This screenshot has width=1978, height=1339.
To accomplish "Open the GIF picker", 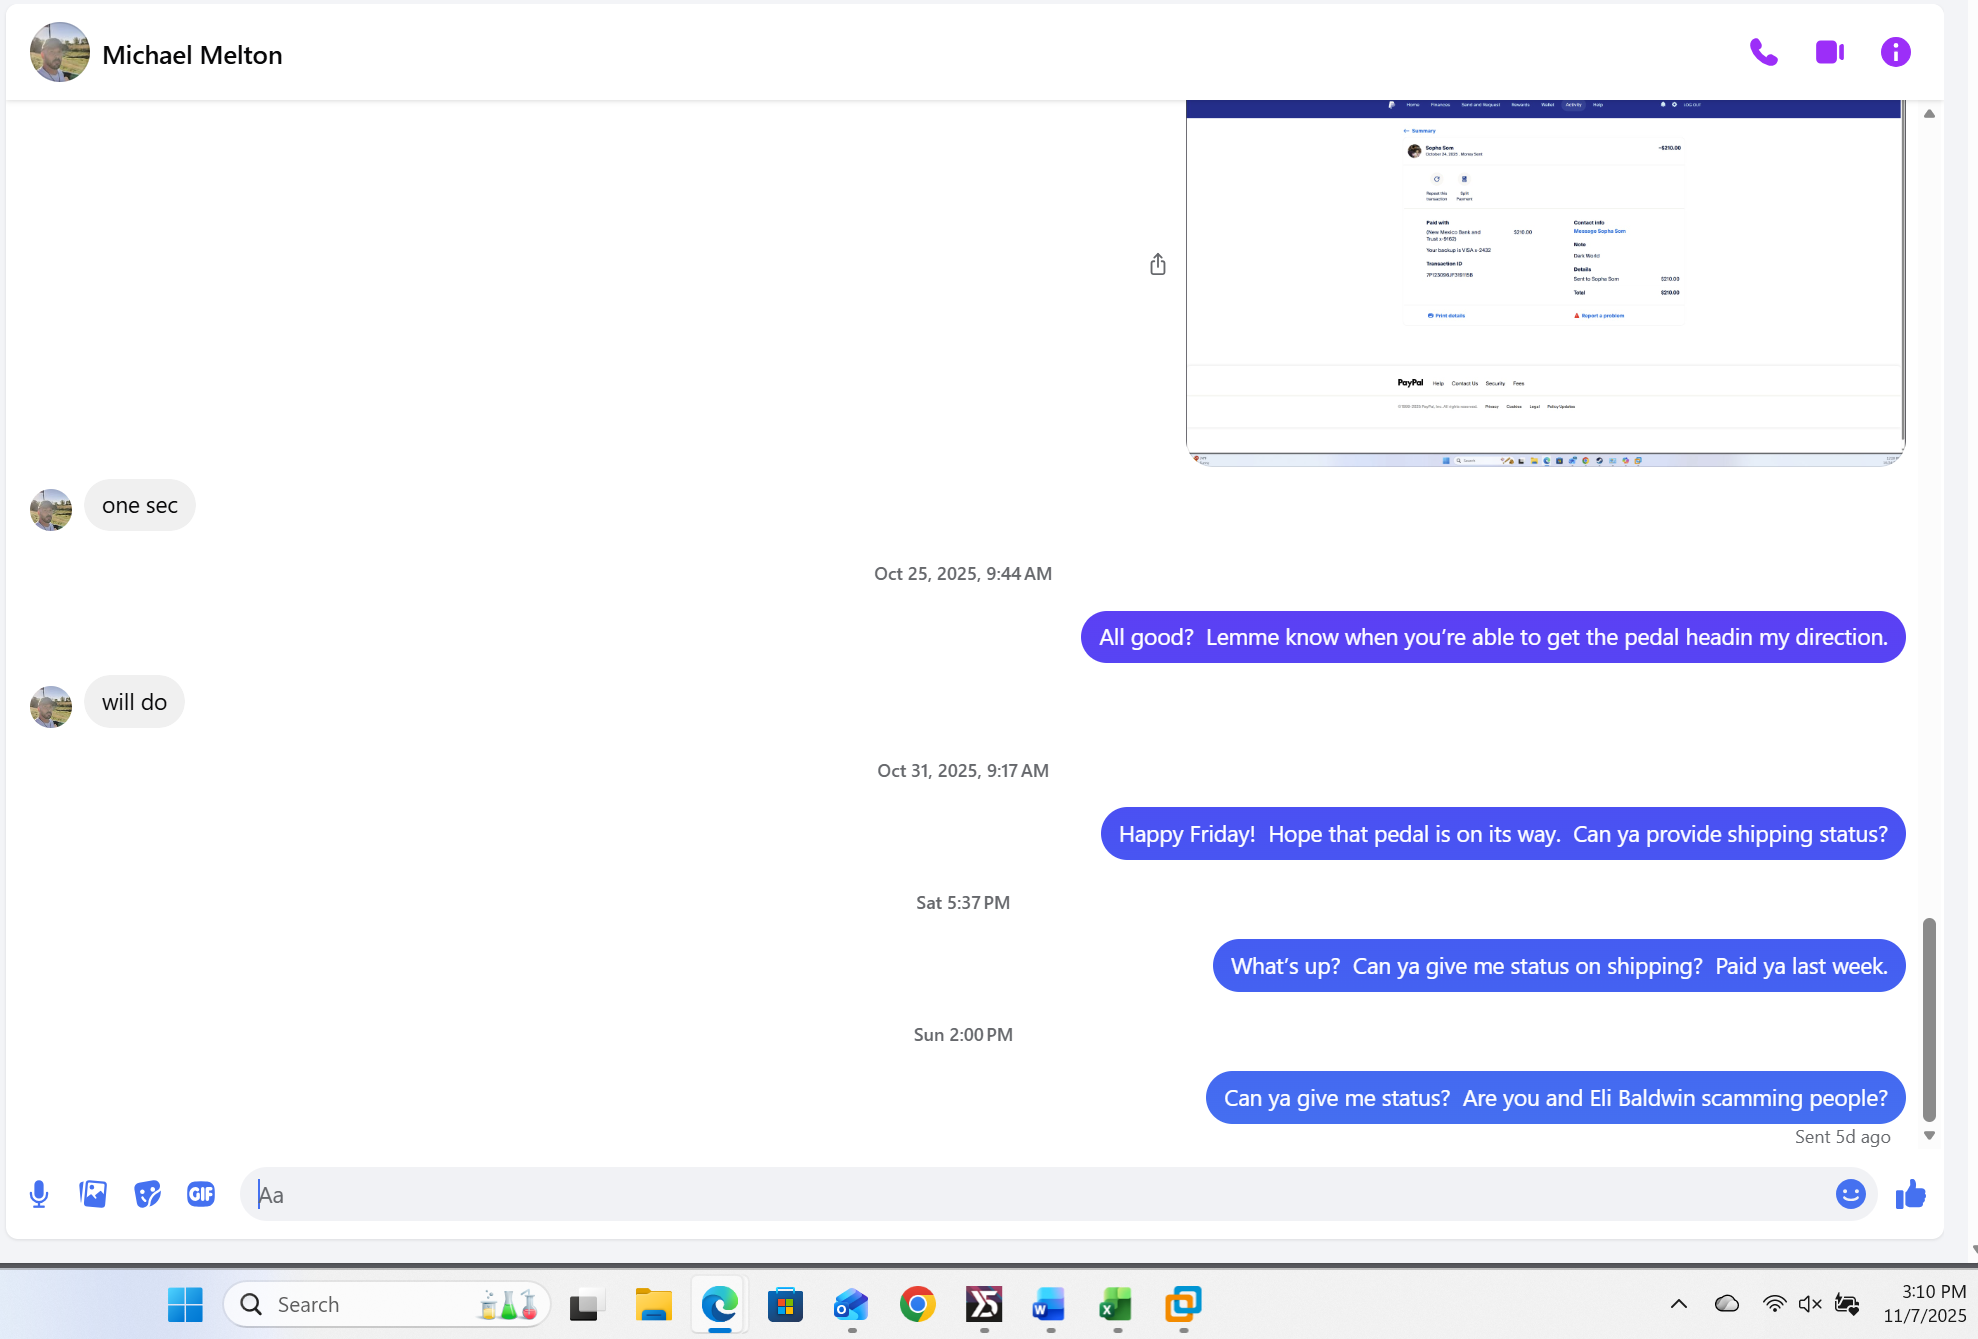I will coord(200,1194).
